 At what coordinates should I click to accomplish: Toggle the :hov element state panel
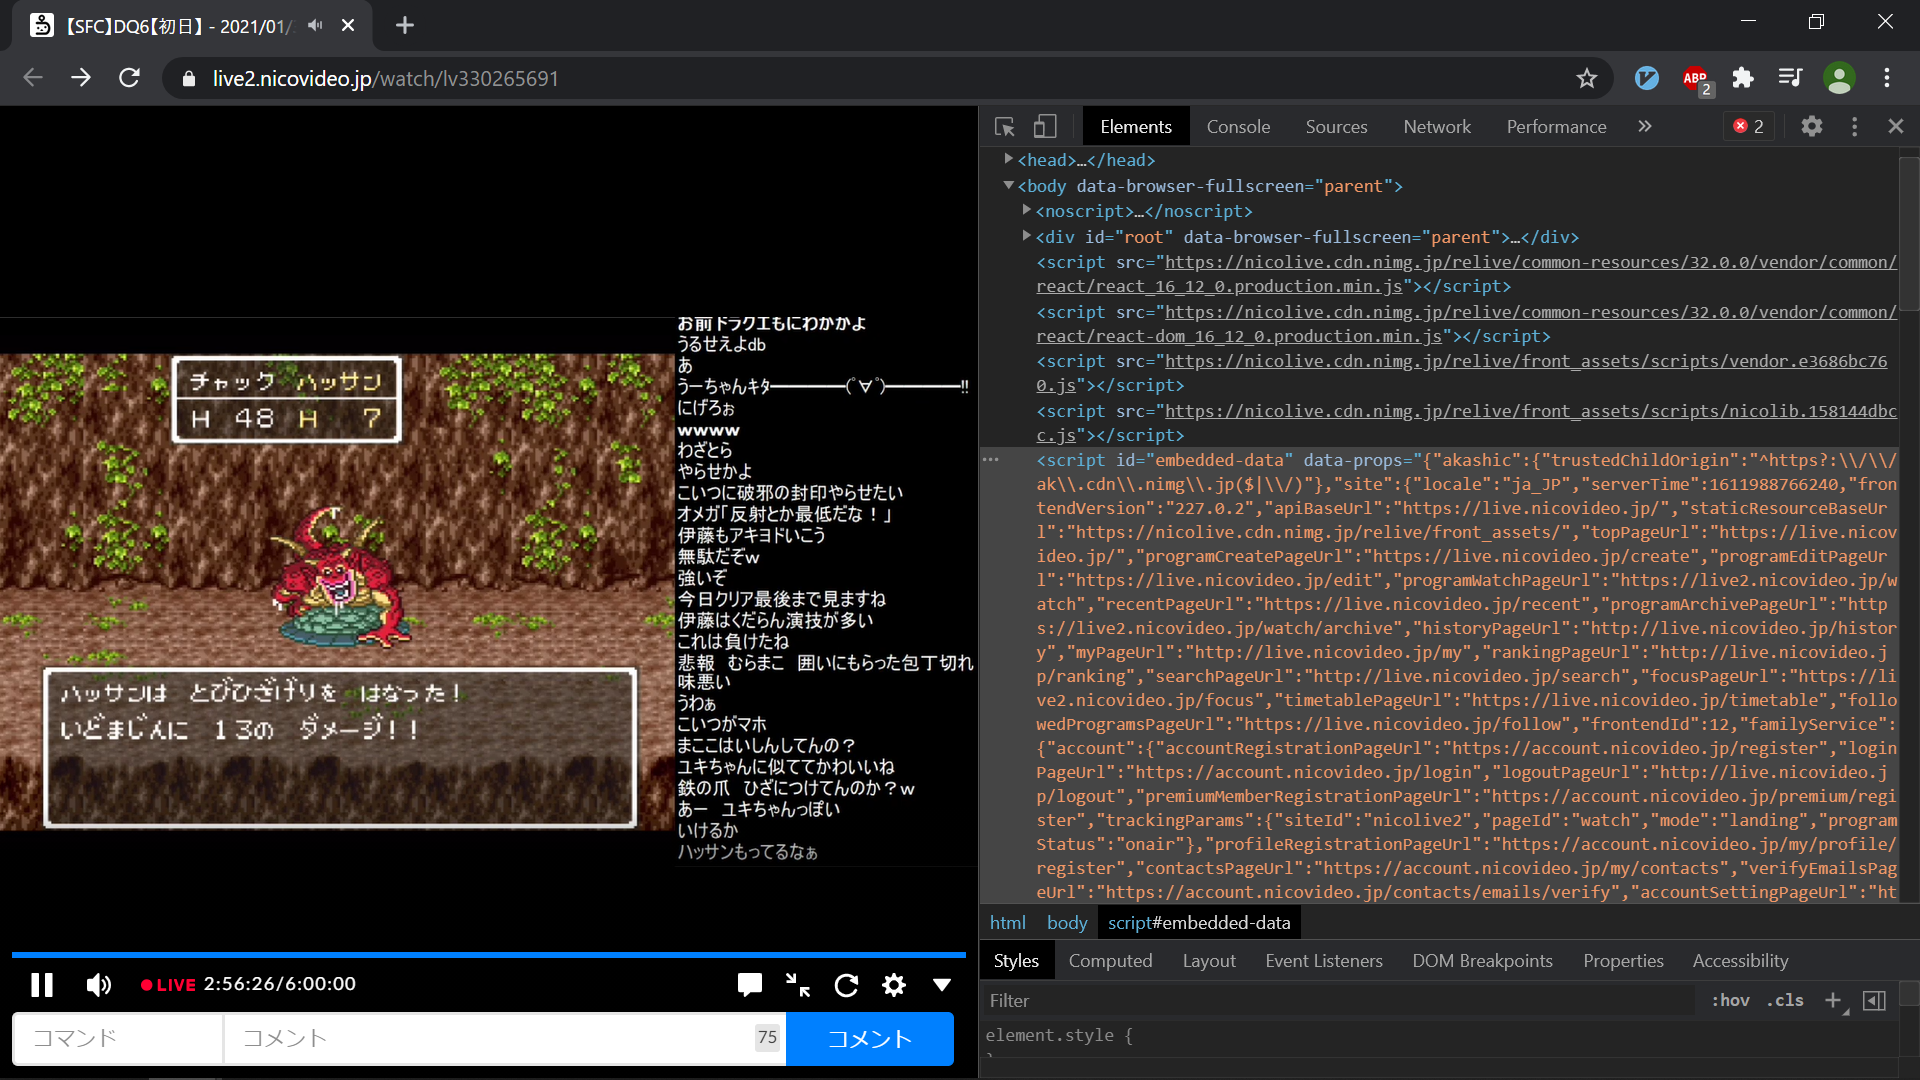1730,1001
